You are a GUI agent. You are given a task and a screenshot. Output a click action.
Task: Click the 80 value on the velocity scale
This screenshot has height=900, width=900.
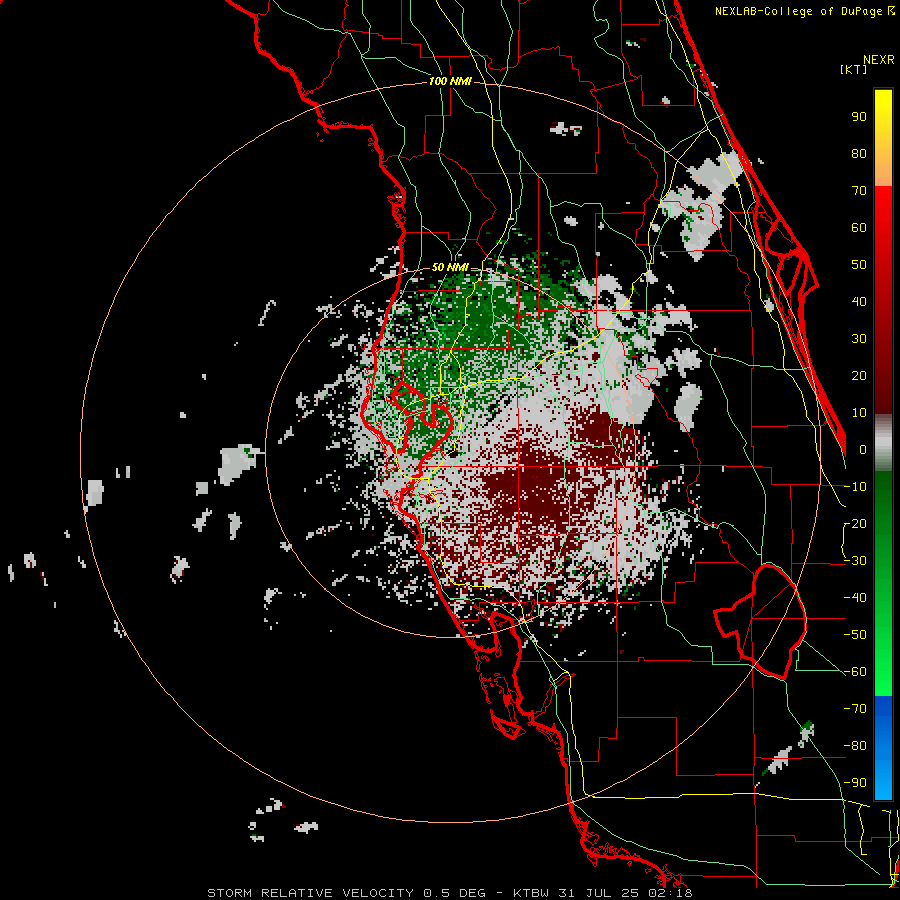(x=859, y=154)
